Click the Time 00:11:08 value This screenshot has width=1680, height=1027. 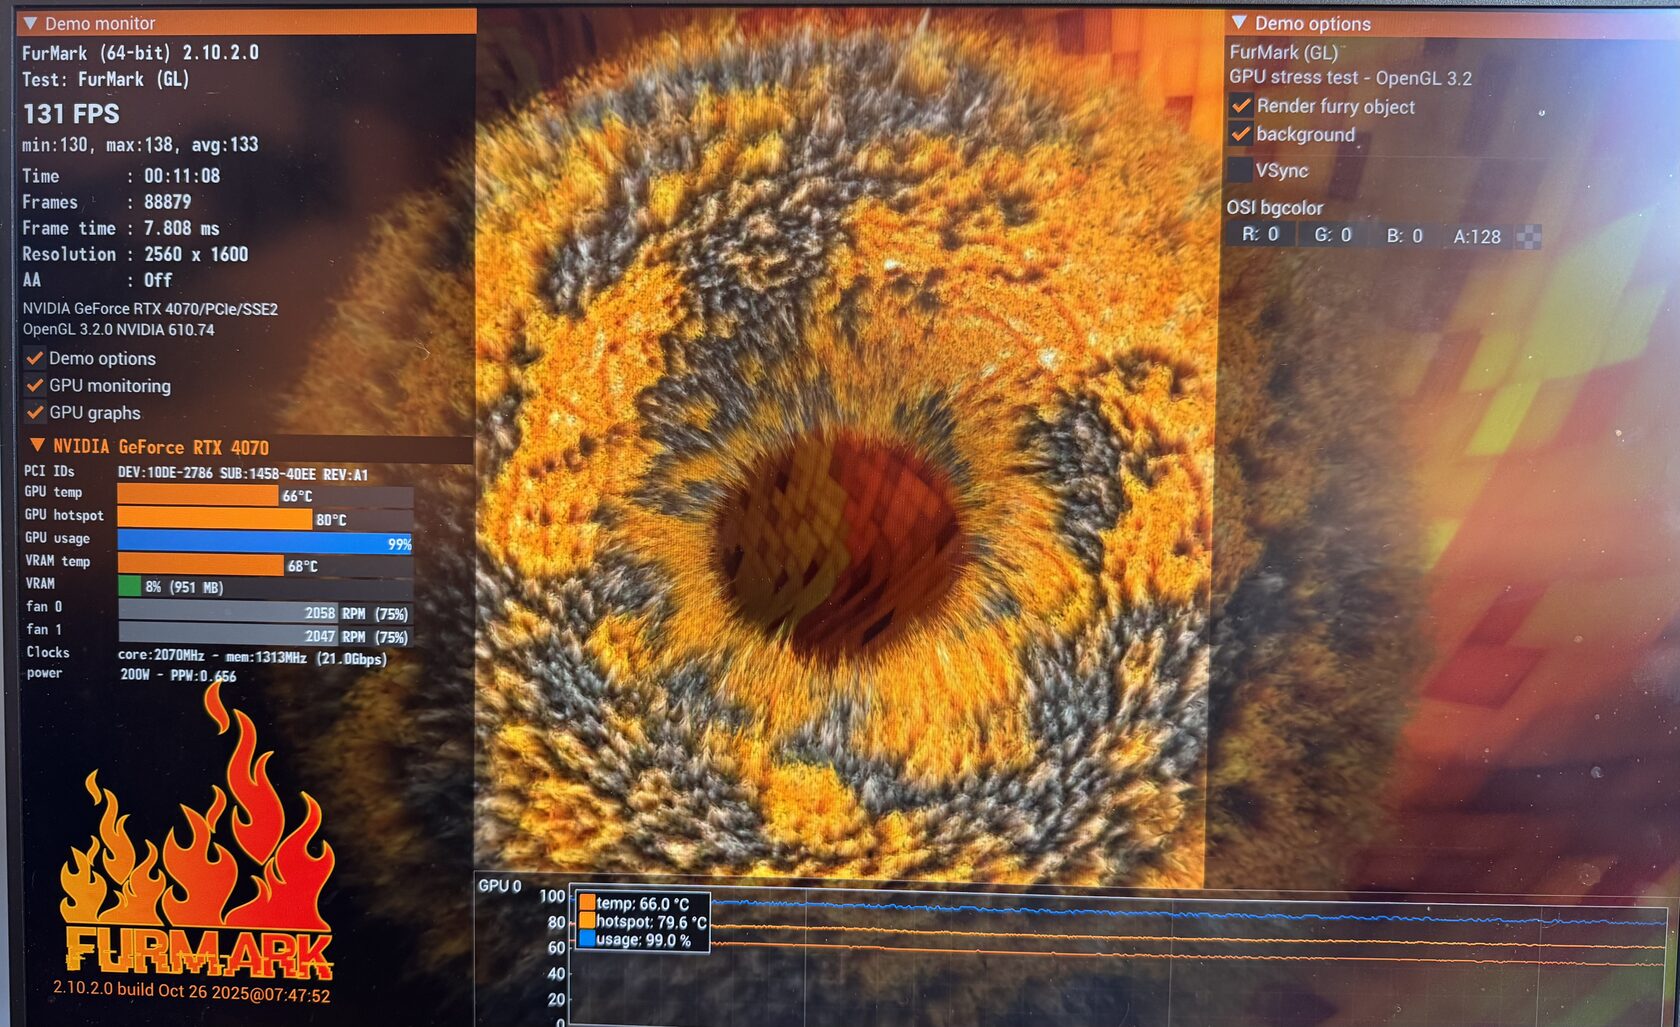pos(182,176)
